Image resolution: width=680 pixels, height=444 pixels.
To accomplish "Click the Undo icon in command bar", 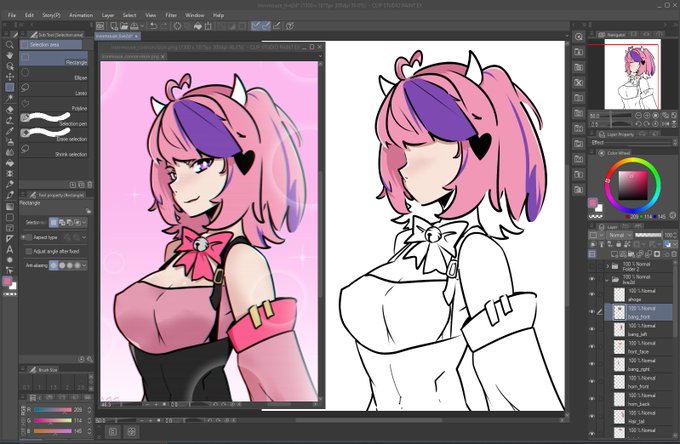I will (x=153, y=26).
